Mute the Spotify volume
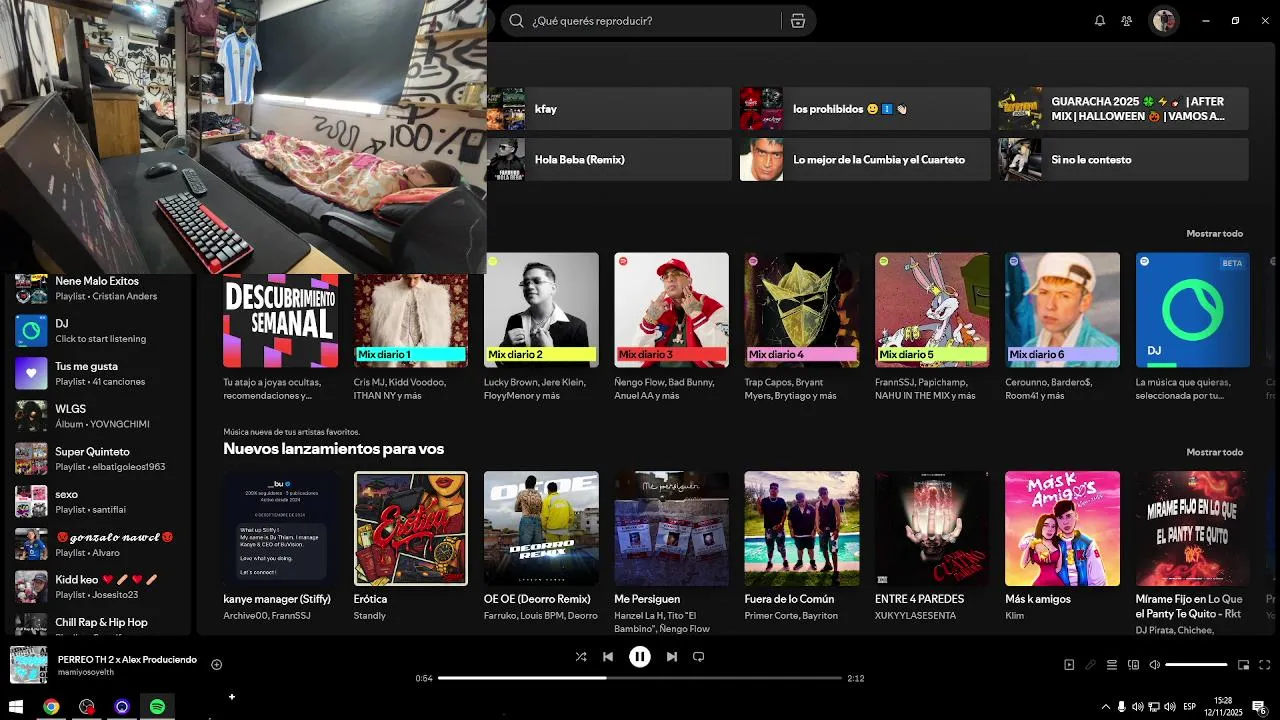Image resolution: width=1280 pixels, height=720 pixels. tap(1155, 665)
